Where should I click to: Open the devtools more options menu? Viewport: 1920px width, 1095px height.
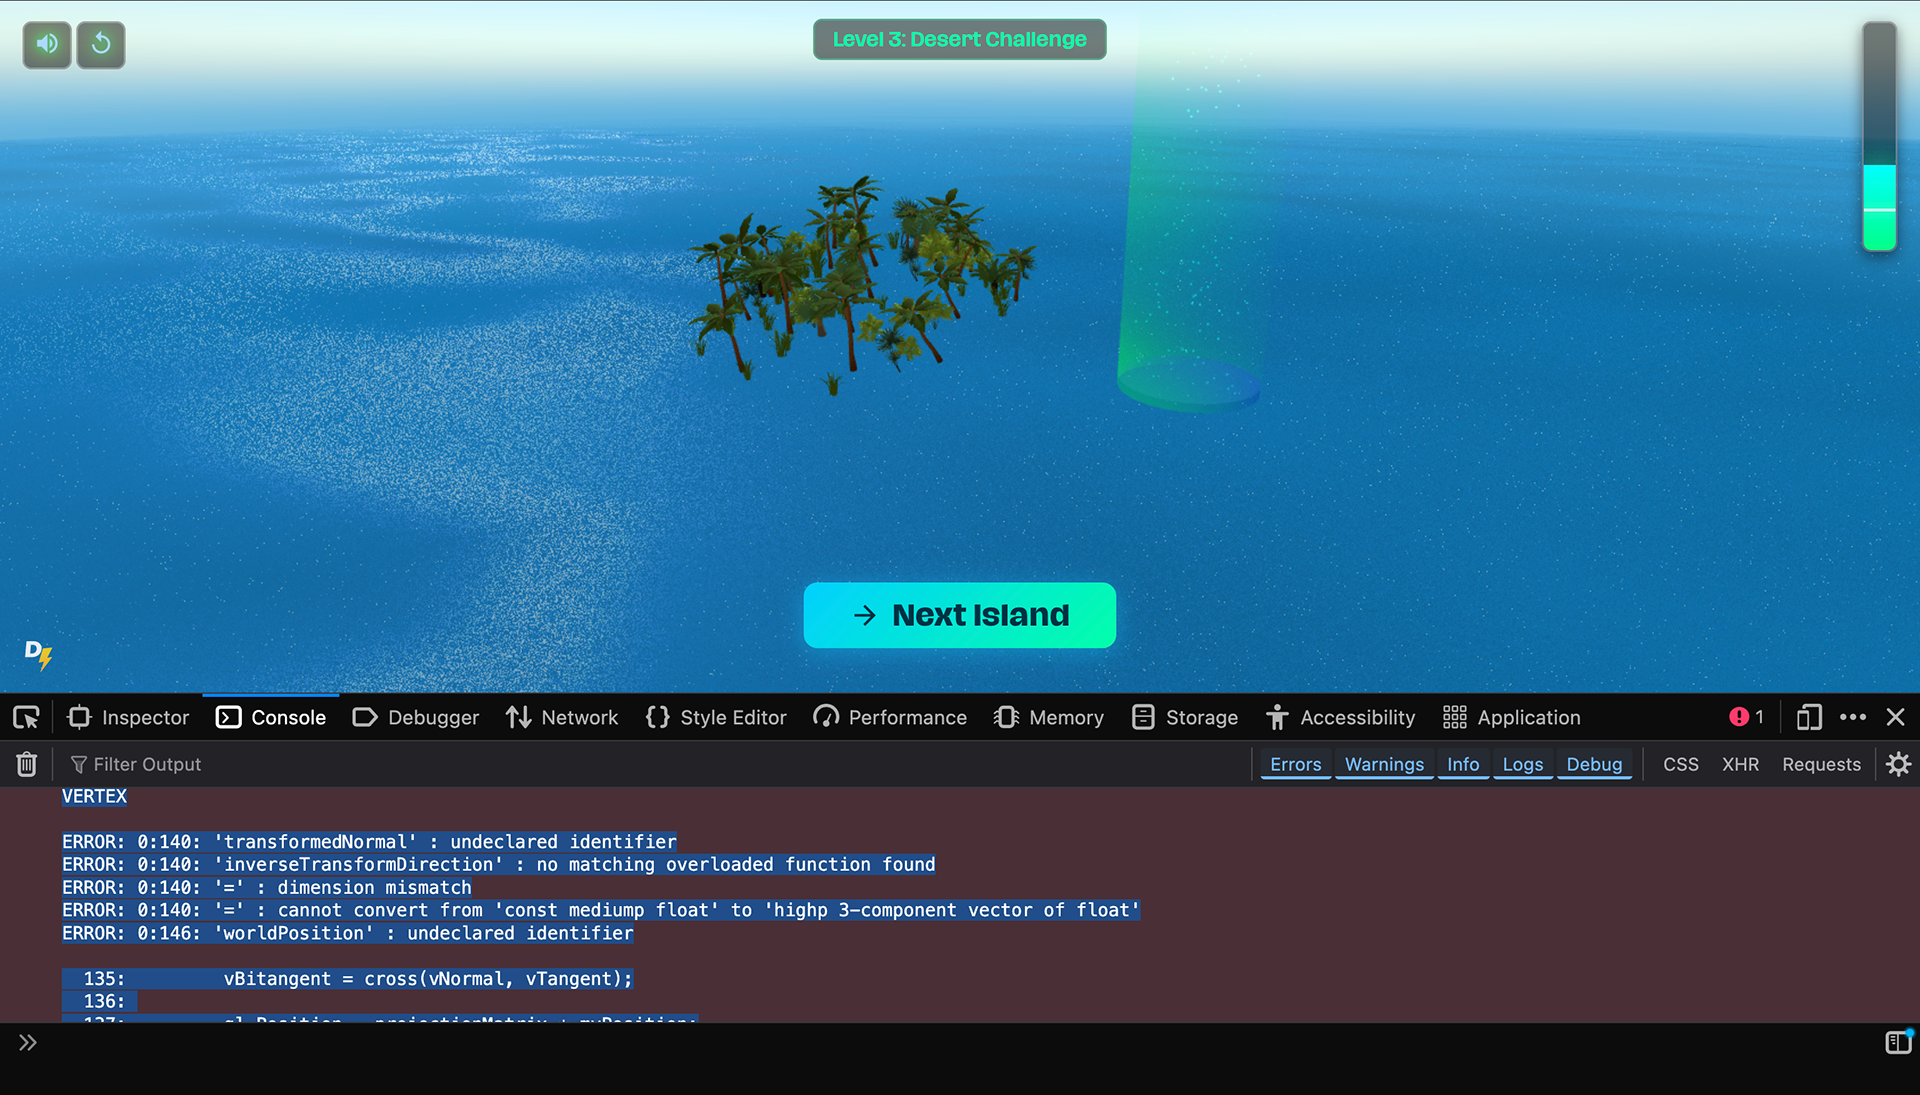point(1852,717)
